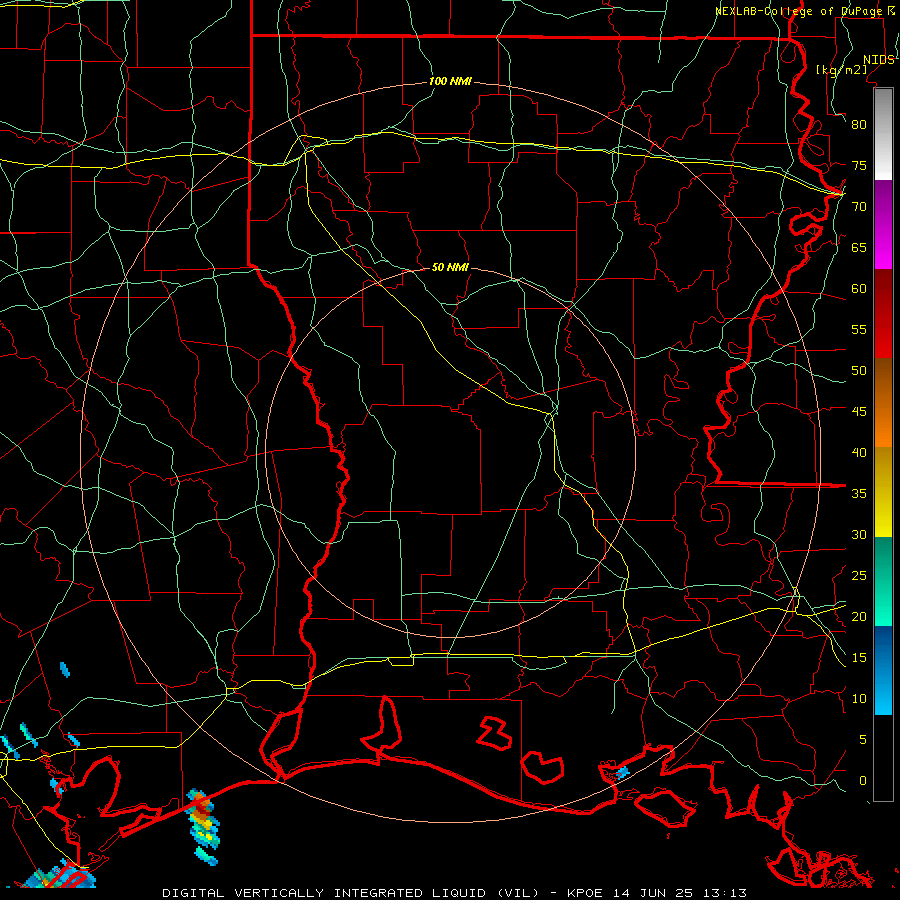Click the 0 value on the scale
The image size is (900, 900).
[863, 781]
